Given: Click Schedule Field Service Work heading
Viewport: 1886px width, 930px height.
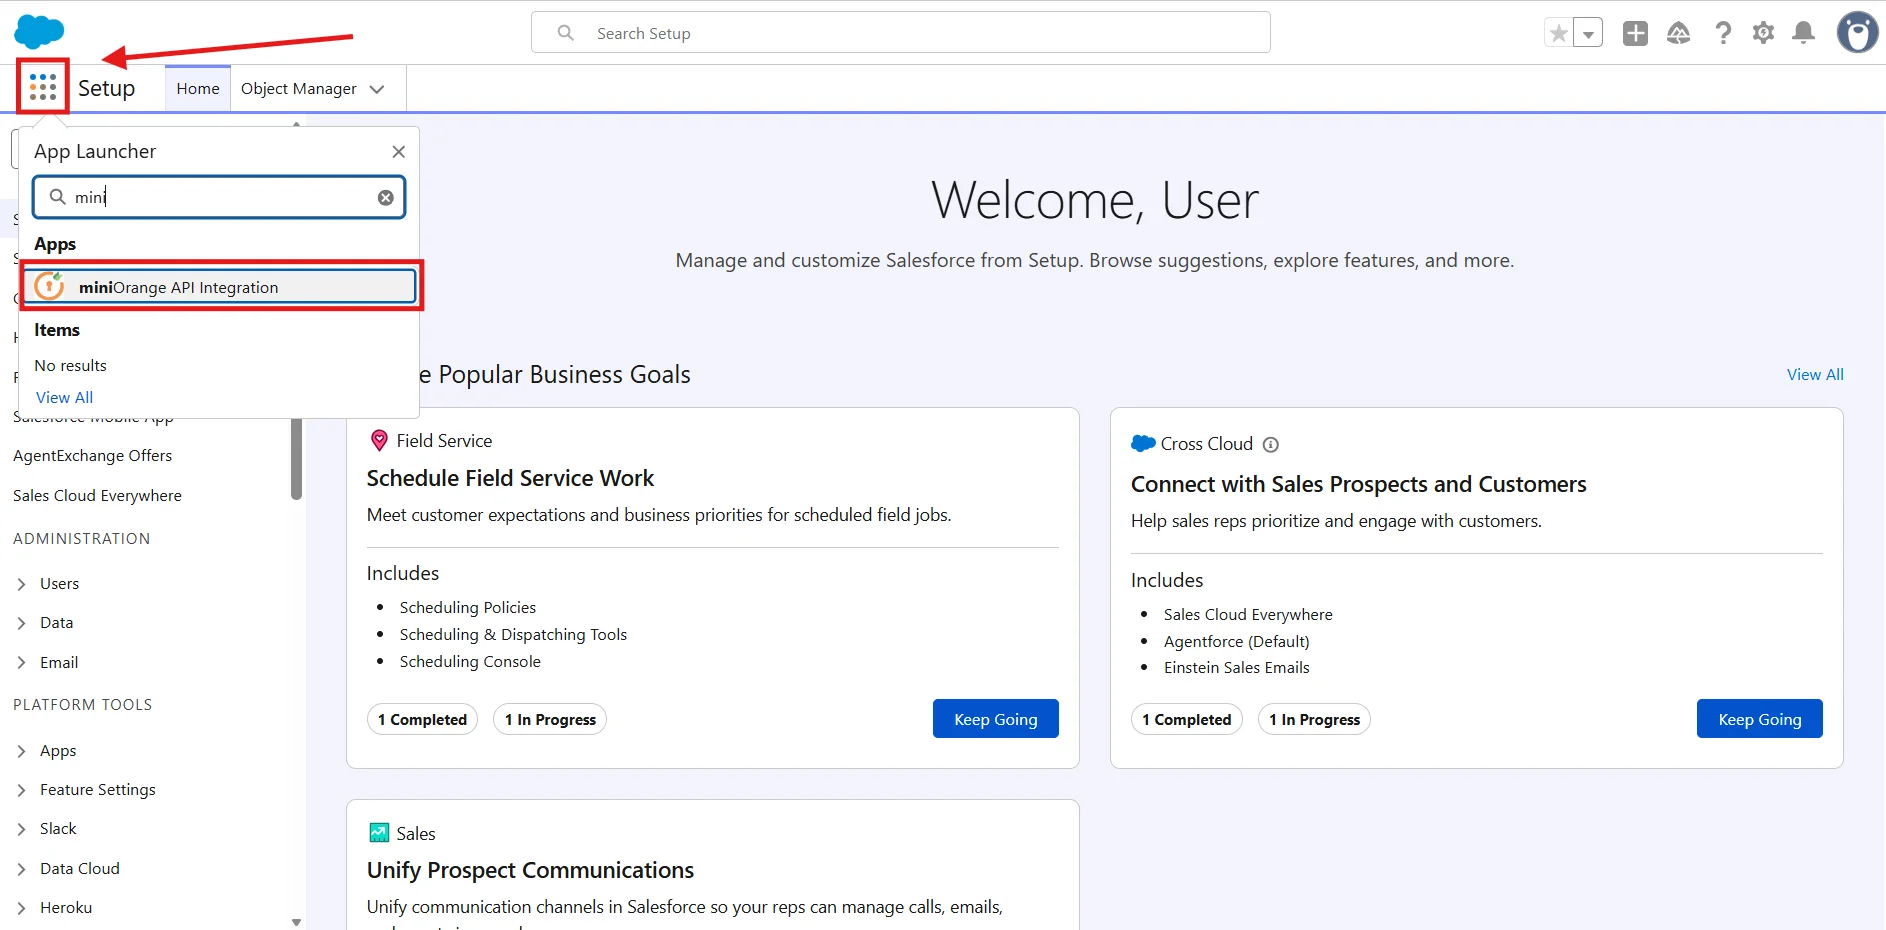Looking at the screenshot, I should pos(510,478).
